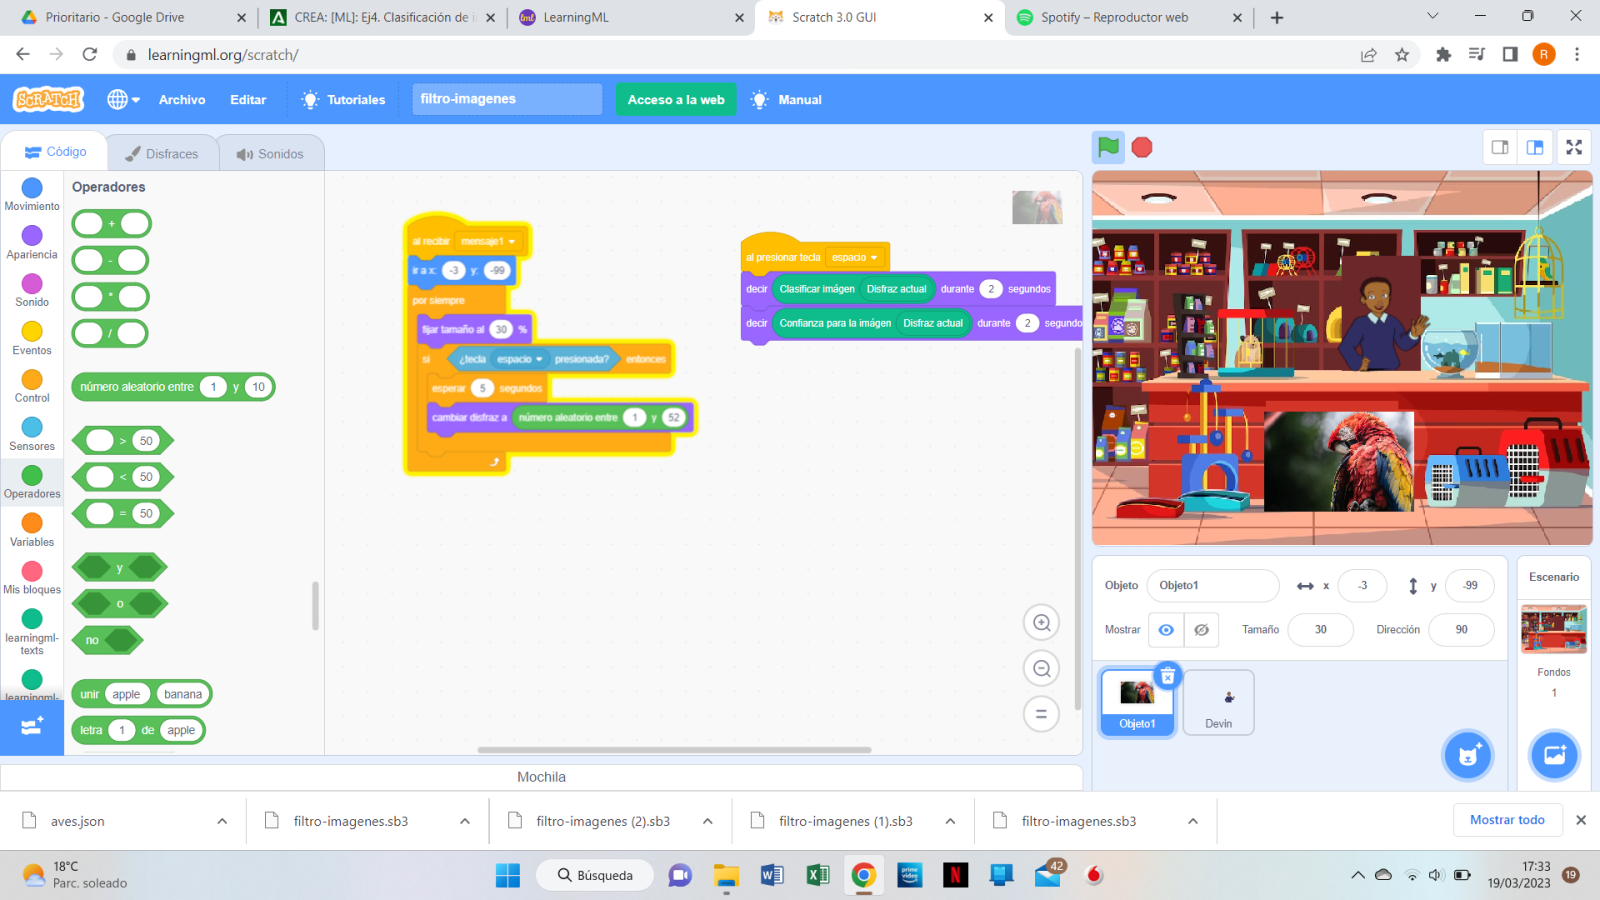Open key dropdown in tecla presionada block

pos(520,359)
